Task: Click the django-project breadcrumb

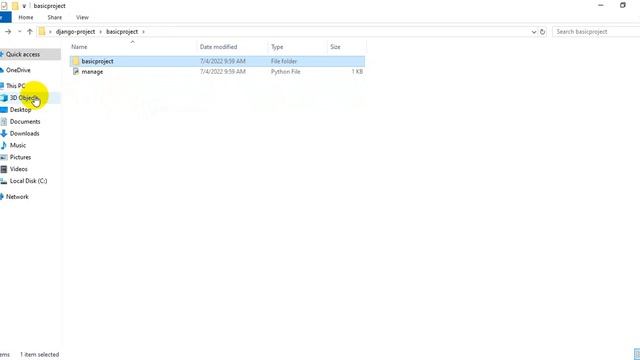Action: coord(75,31)
